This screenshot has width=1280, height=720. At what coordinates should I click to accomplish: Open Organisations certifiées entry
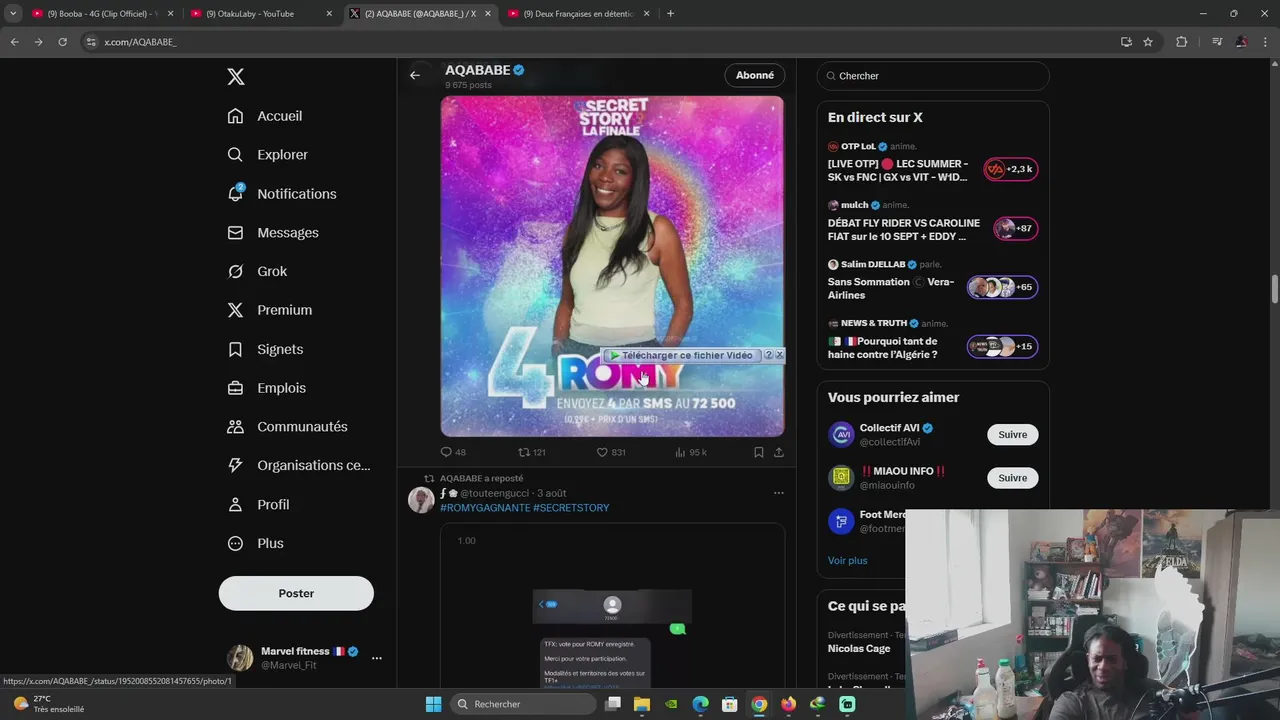[299, 465]
